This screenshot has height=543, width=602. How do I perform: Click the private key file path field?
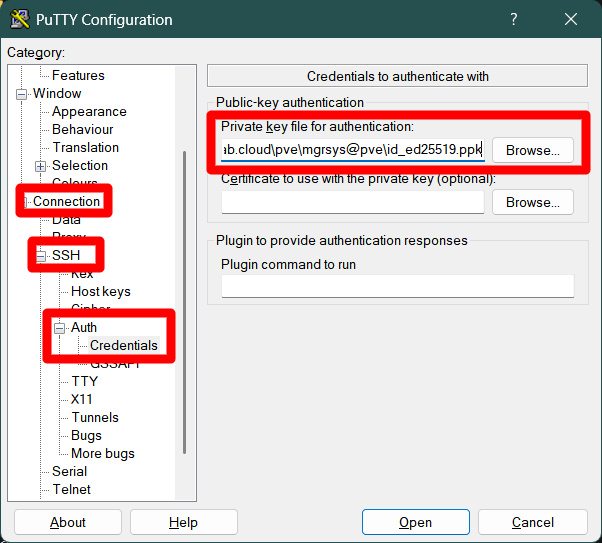(353, 149)
